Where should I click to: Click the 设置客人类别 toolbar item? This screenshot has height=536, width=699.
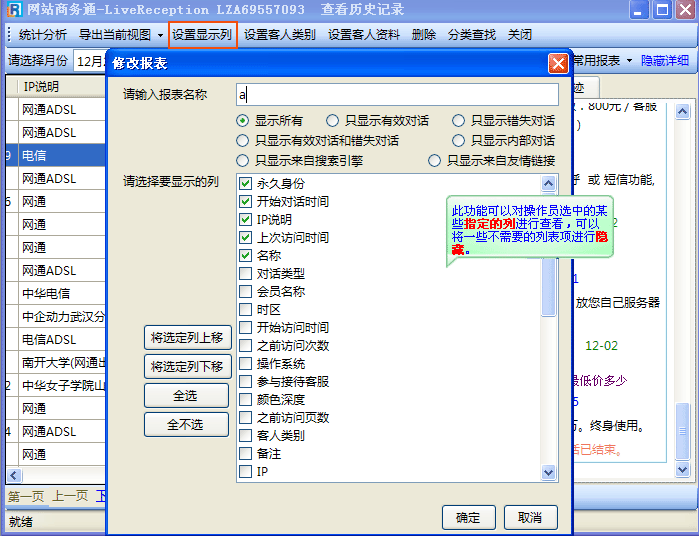point(279,35)
